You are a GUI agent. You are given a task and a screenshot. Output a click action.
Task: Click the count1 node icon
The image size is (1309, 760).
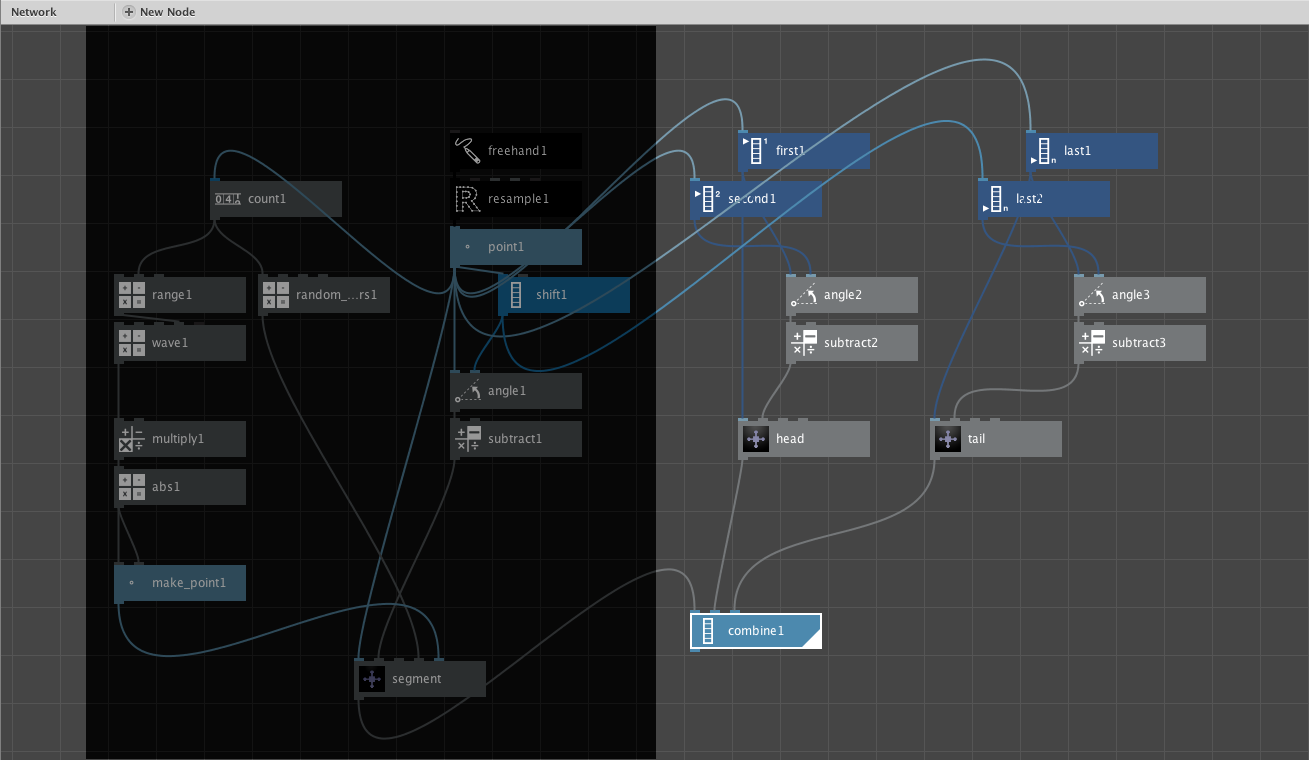coord(228,199)
